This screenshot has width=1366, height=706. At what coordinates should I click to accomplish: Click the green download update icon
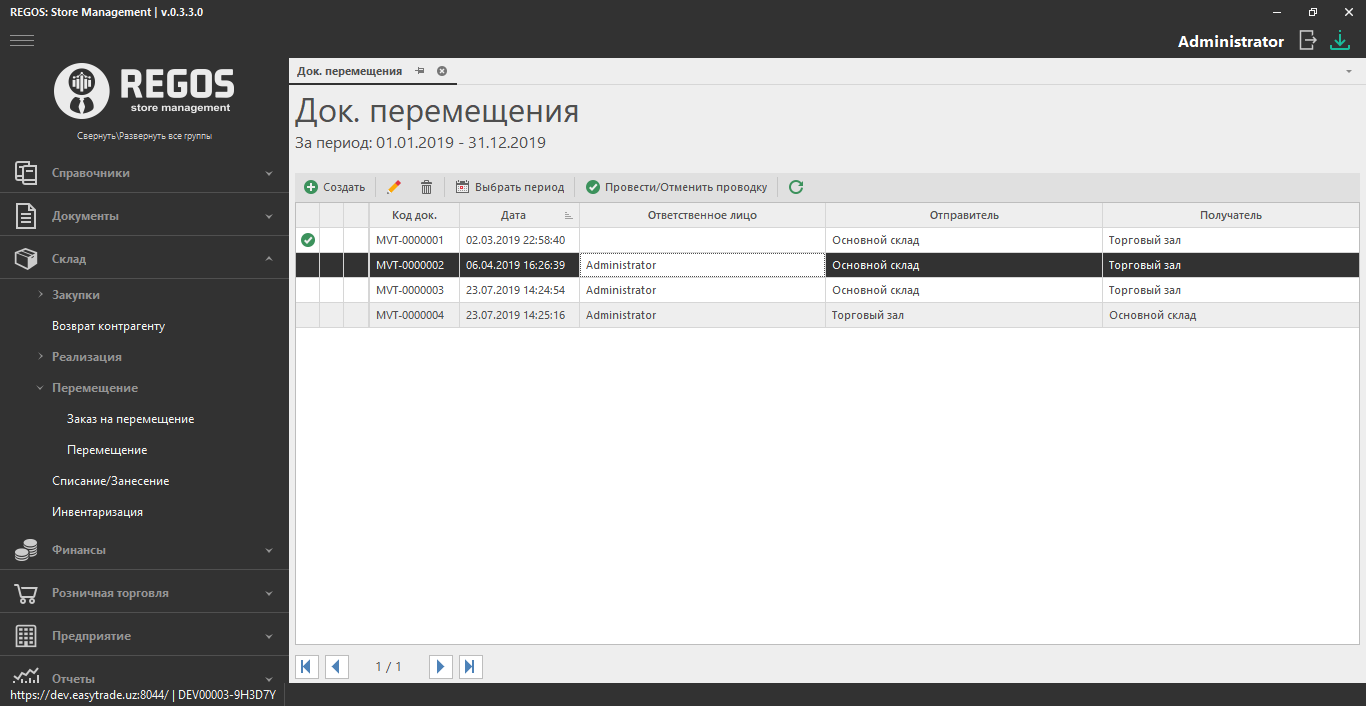1340,40
